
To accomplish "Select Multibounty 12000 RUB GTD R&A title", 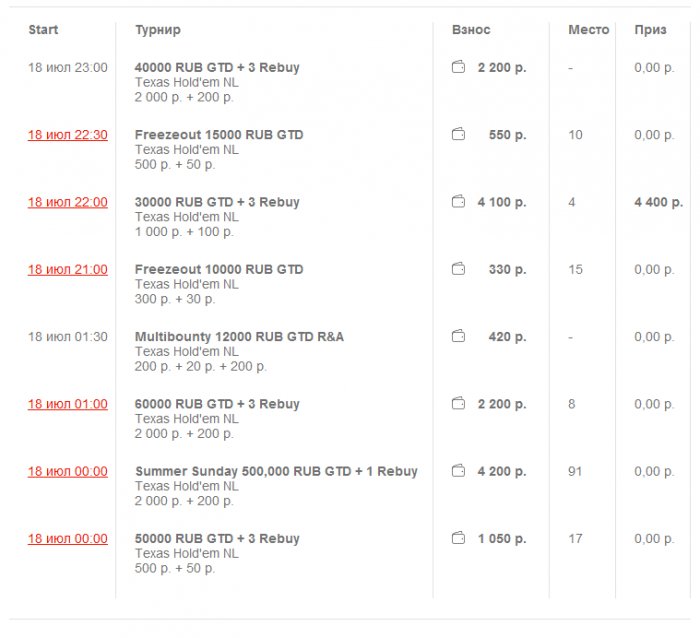I will click(x=239, y=336).
